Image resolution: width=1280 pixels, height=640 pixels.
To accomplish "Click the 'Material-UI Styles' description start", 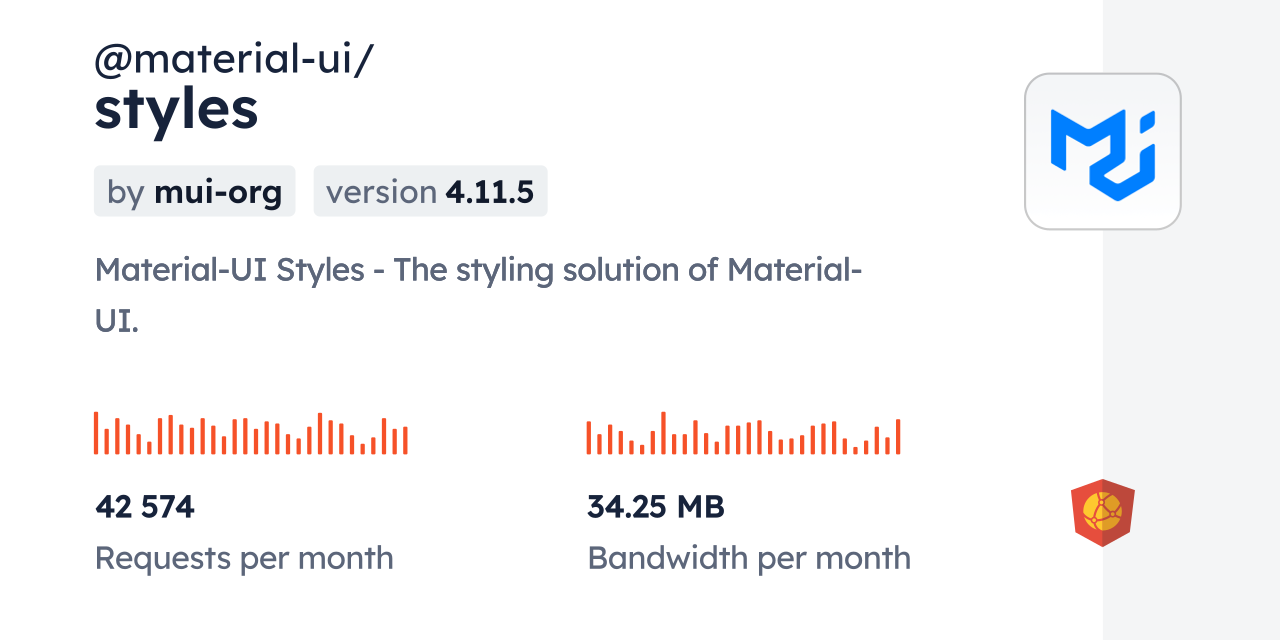I will [x=229, y=270].
